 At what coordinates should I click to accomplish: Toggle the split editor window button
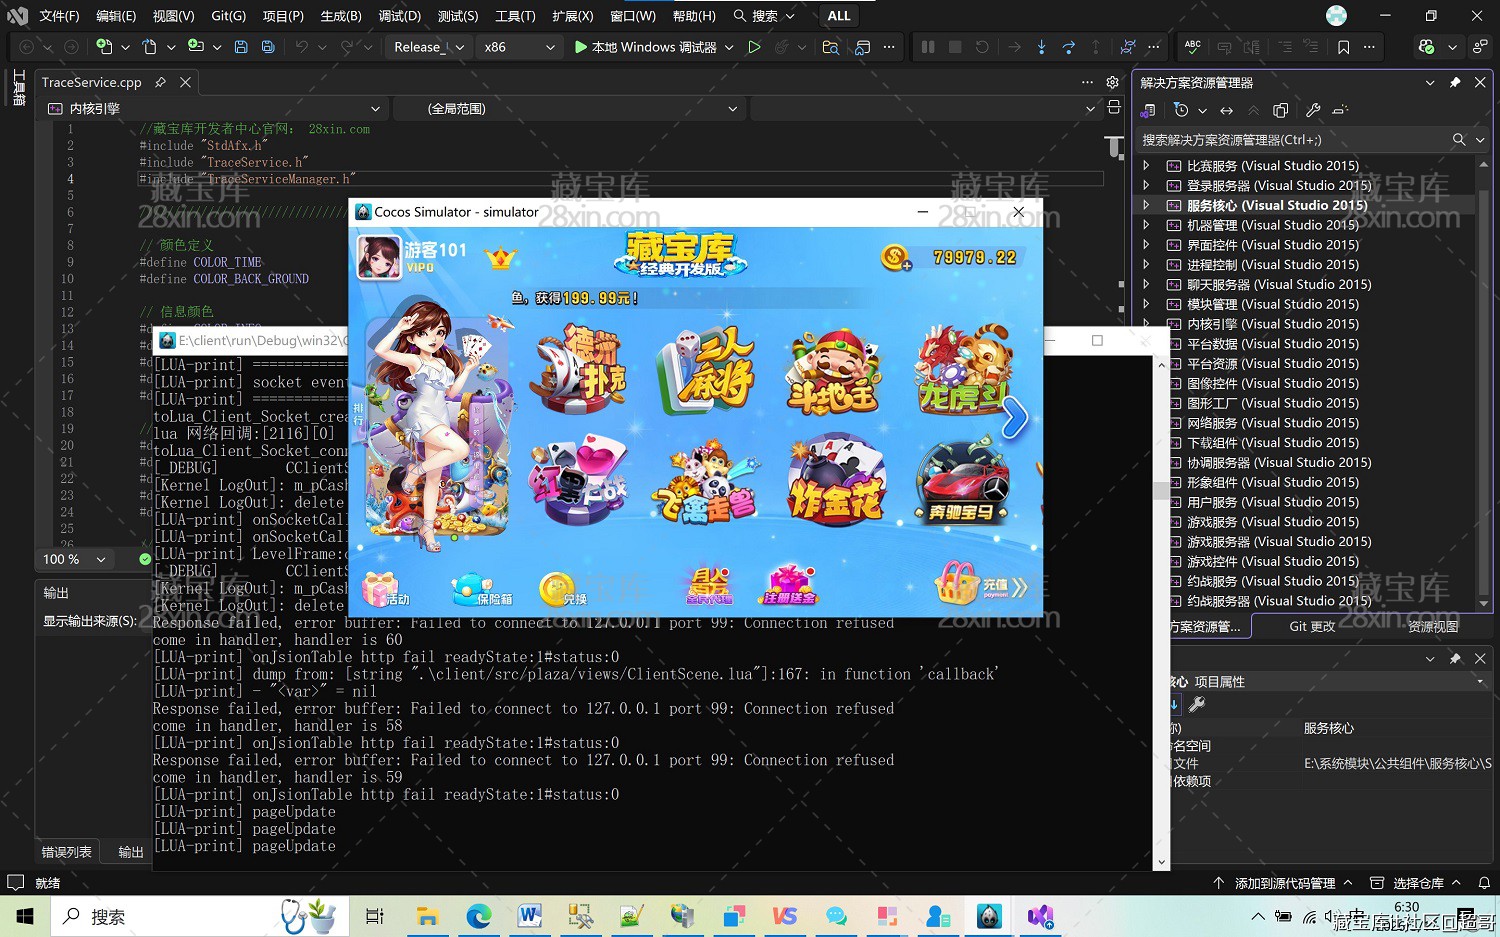click(1114, 108)
